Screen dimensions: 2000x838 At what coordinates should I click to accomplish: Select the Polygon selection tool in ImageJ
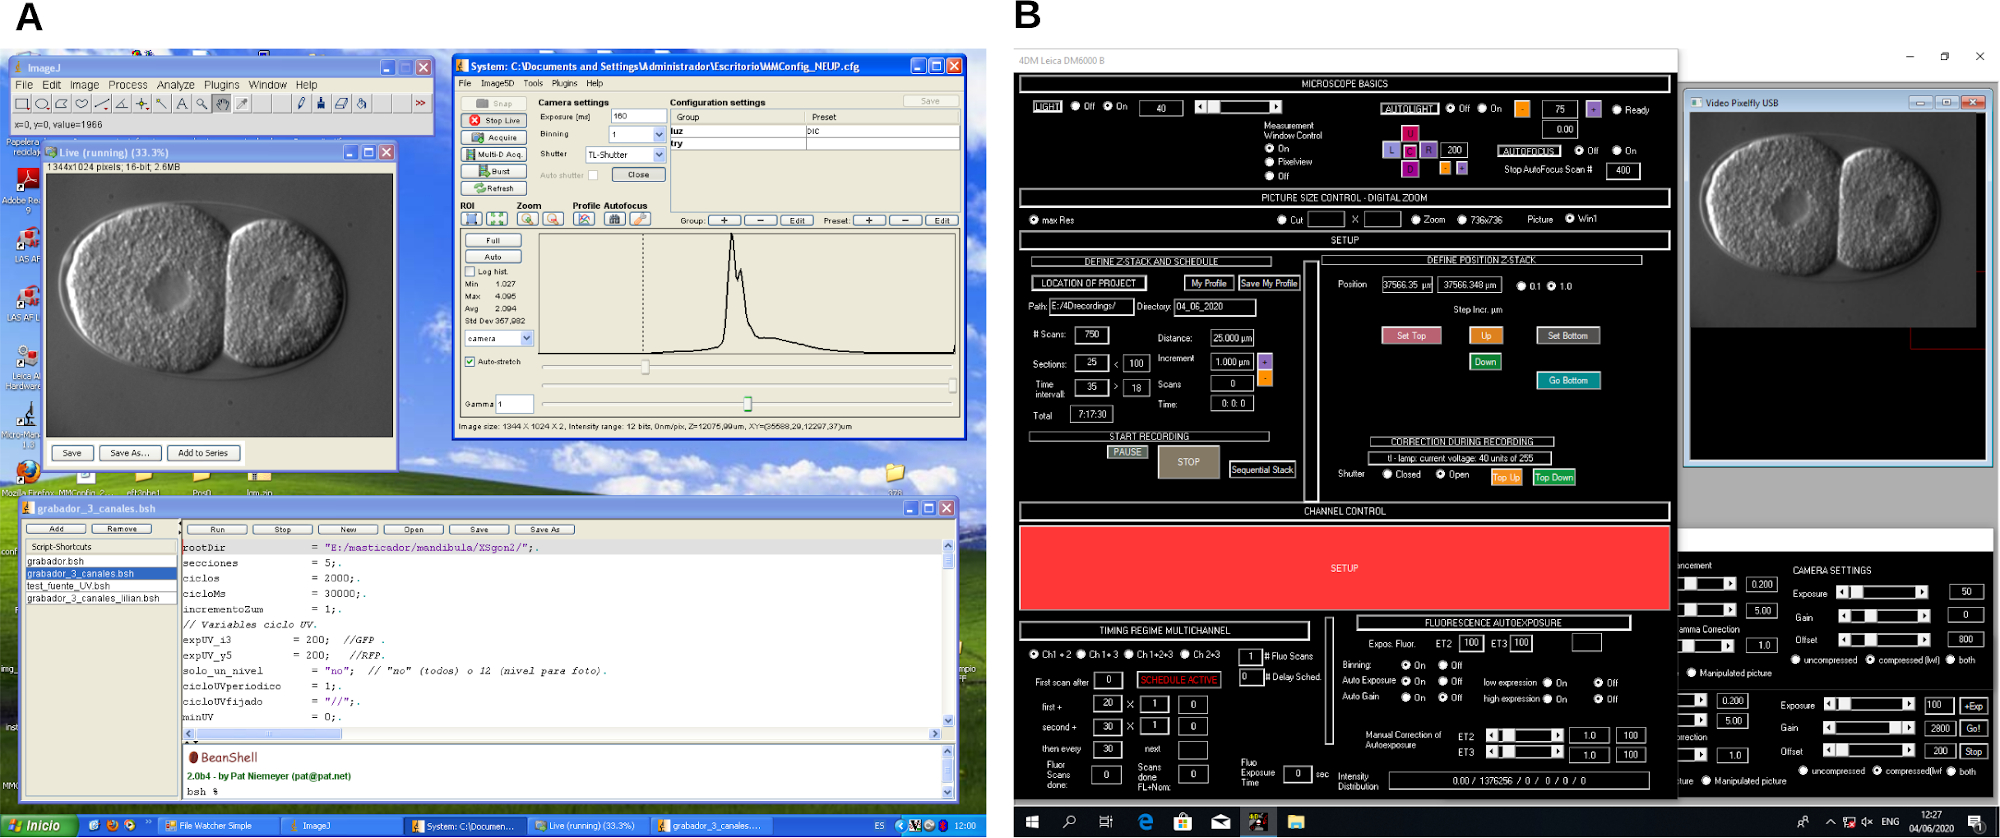[x=61, y=103]
